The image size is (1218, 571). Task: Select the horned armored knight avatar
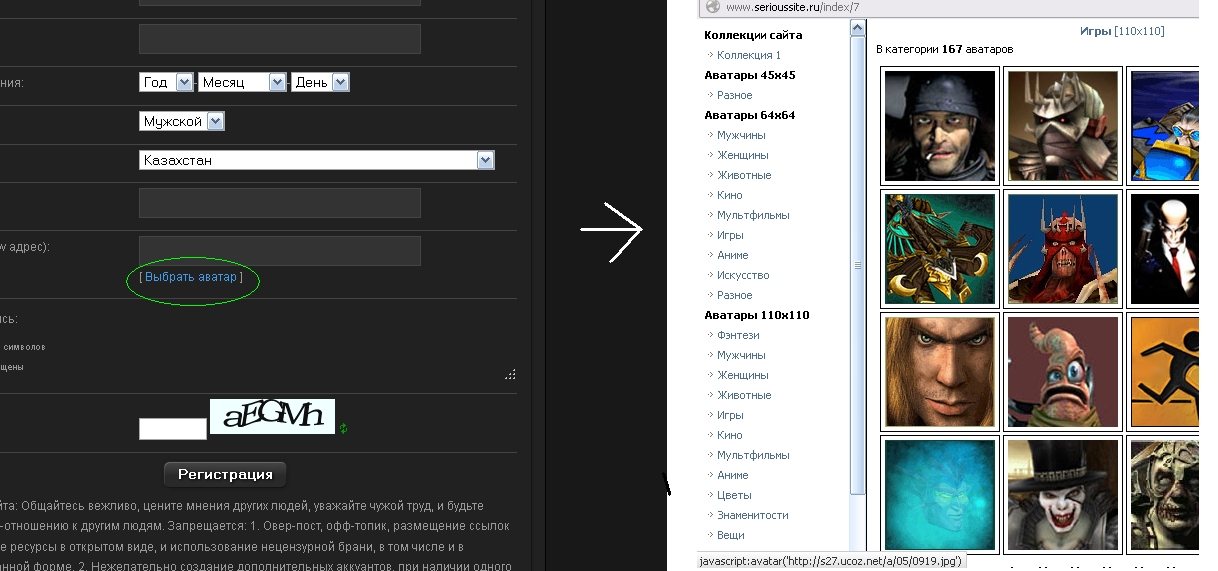click(1063, 125)
